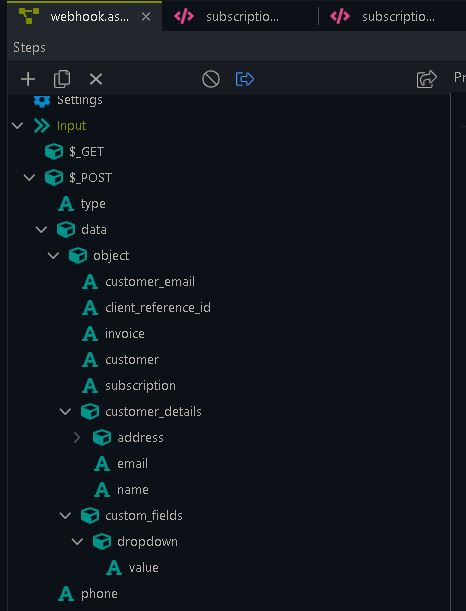
Task: Expand the address object
Action: click(x=77, y=438)
